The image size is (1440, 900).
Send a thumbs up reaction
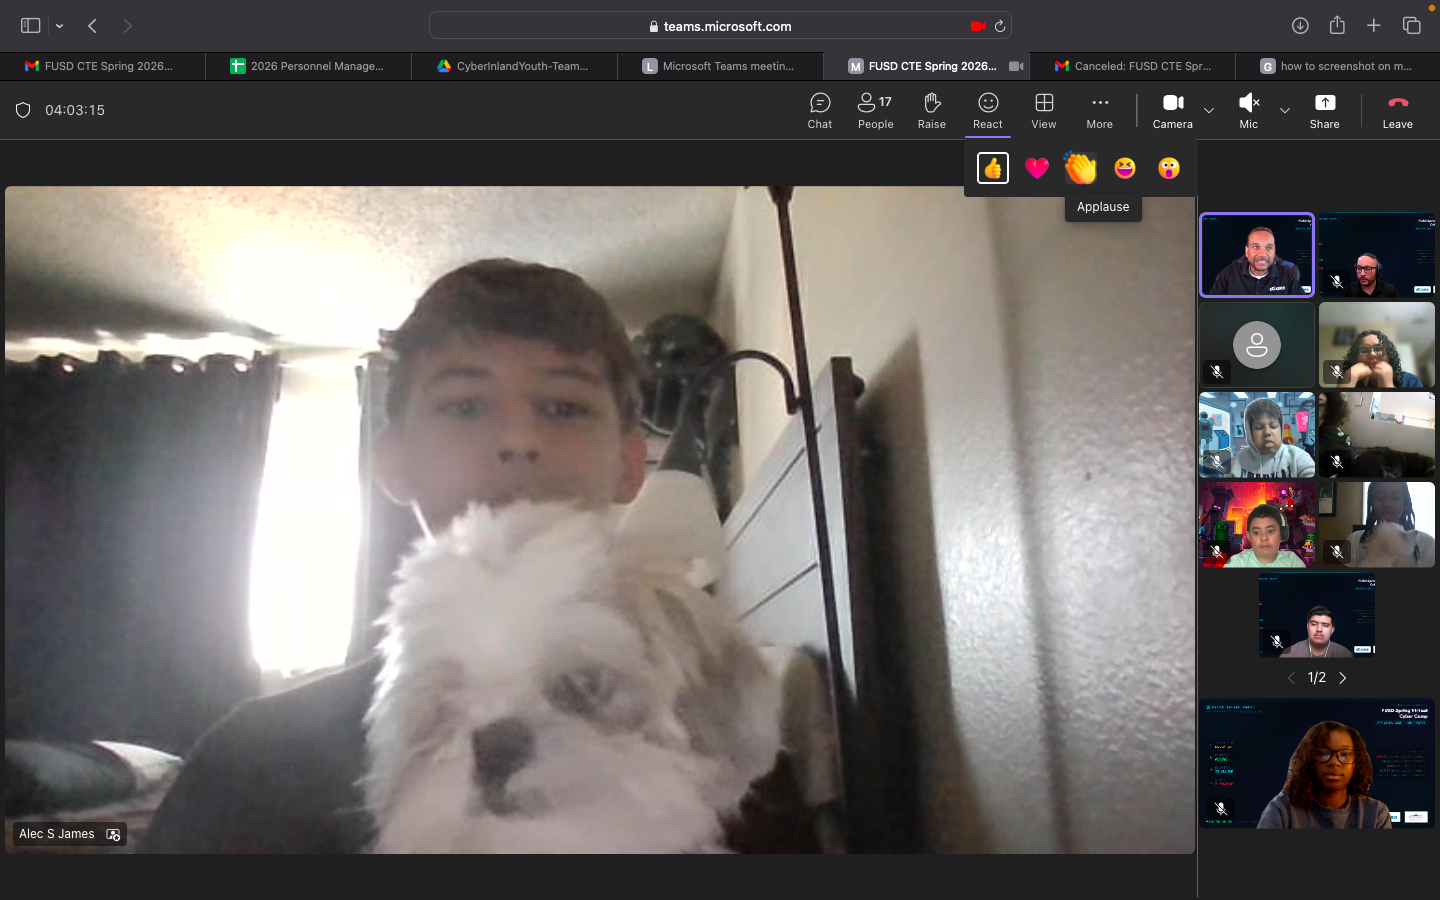(992, 168)
